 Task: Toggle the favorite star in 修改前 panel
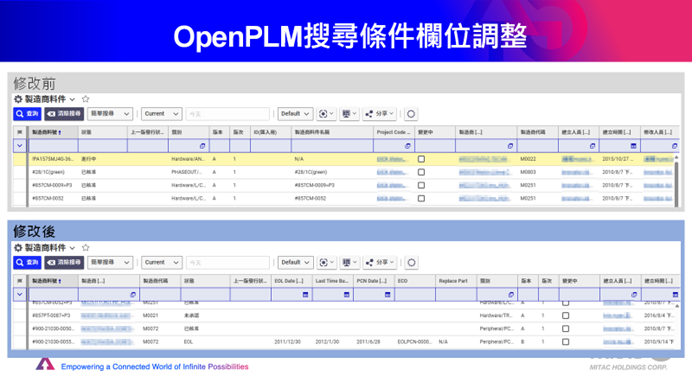[86, 99]
